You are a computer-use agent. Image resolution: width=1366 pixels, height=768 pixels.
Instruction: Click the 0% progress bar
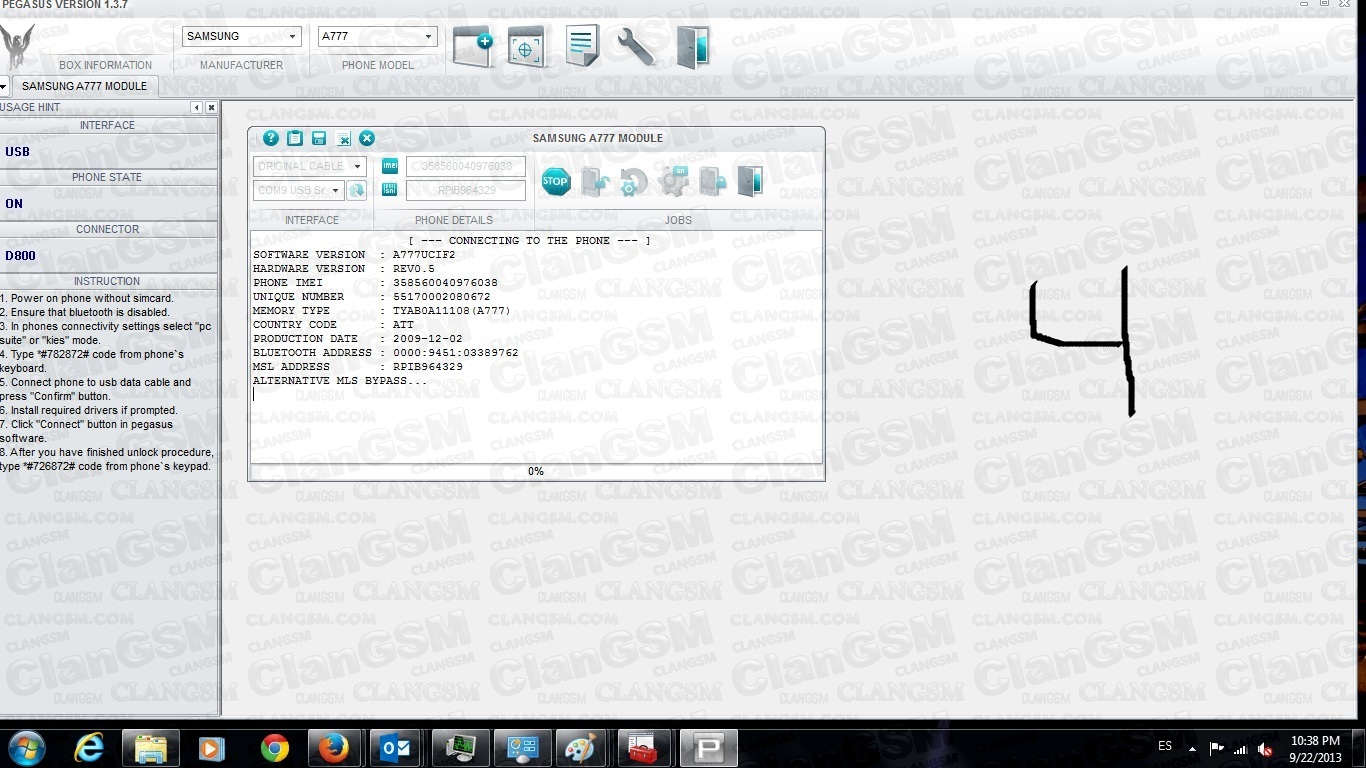point(536,471)
